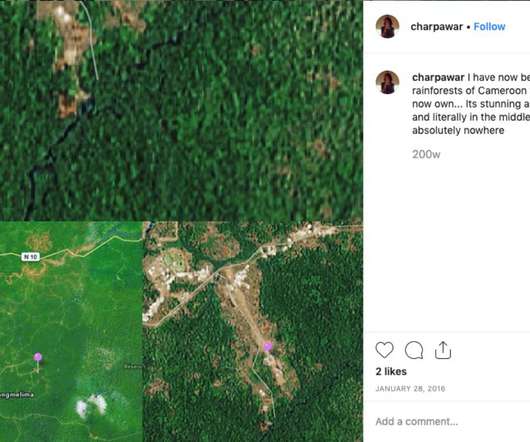This screenshot has width=530, height=442.
Task: Like the post with the heart icon
Action: tap(384, 350)
